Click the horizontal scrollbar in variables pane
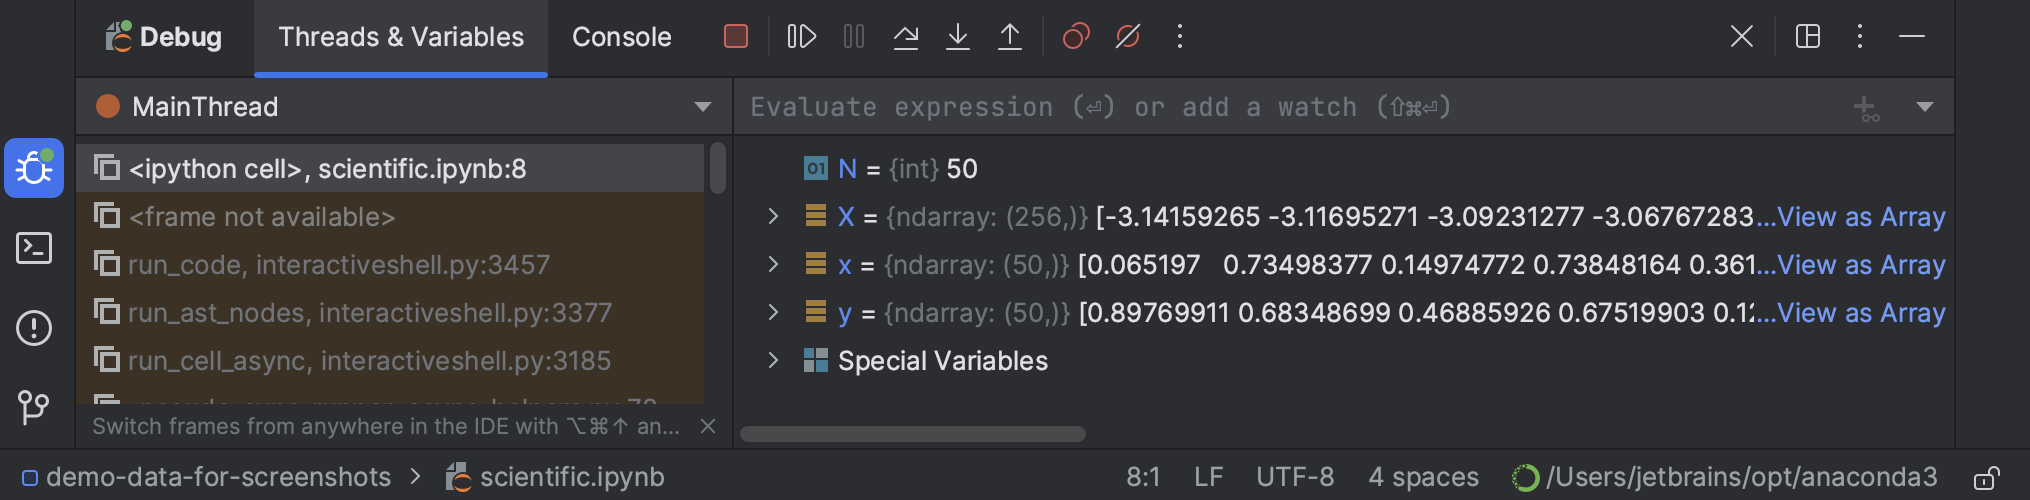This screenshot has width=2030, height=500. [912, 434]
